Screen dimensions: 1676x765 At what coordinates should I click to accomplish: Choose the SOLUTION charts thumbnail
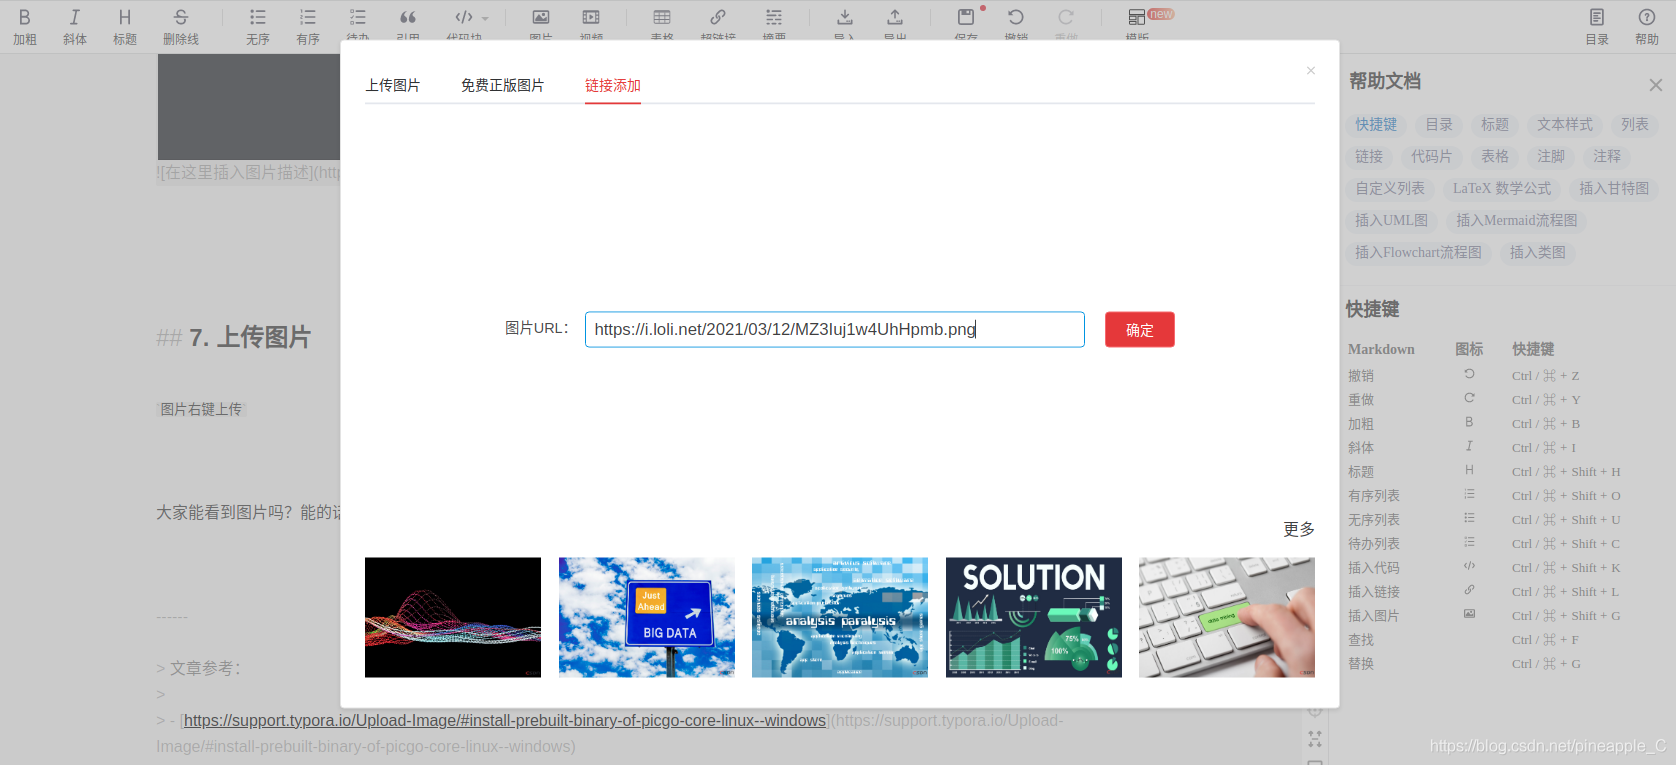click(1034, 618)
